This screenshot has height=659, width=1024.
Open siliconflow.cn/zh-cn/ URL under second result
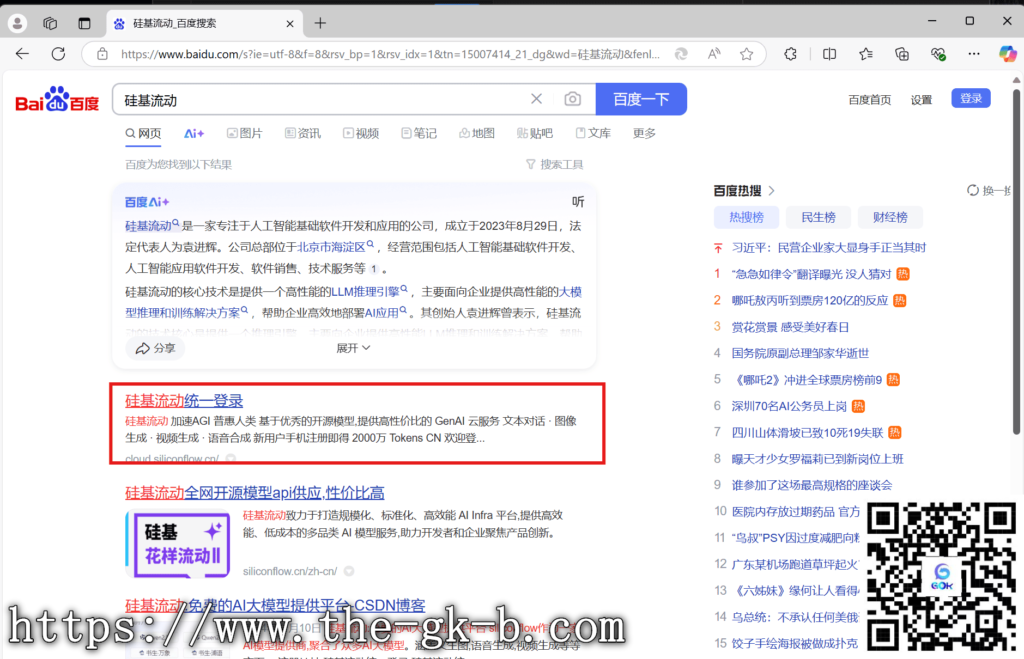pos(290,571)
